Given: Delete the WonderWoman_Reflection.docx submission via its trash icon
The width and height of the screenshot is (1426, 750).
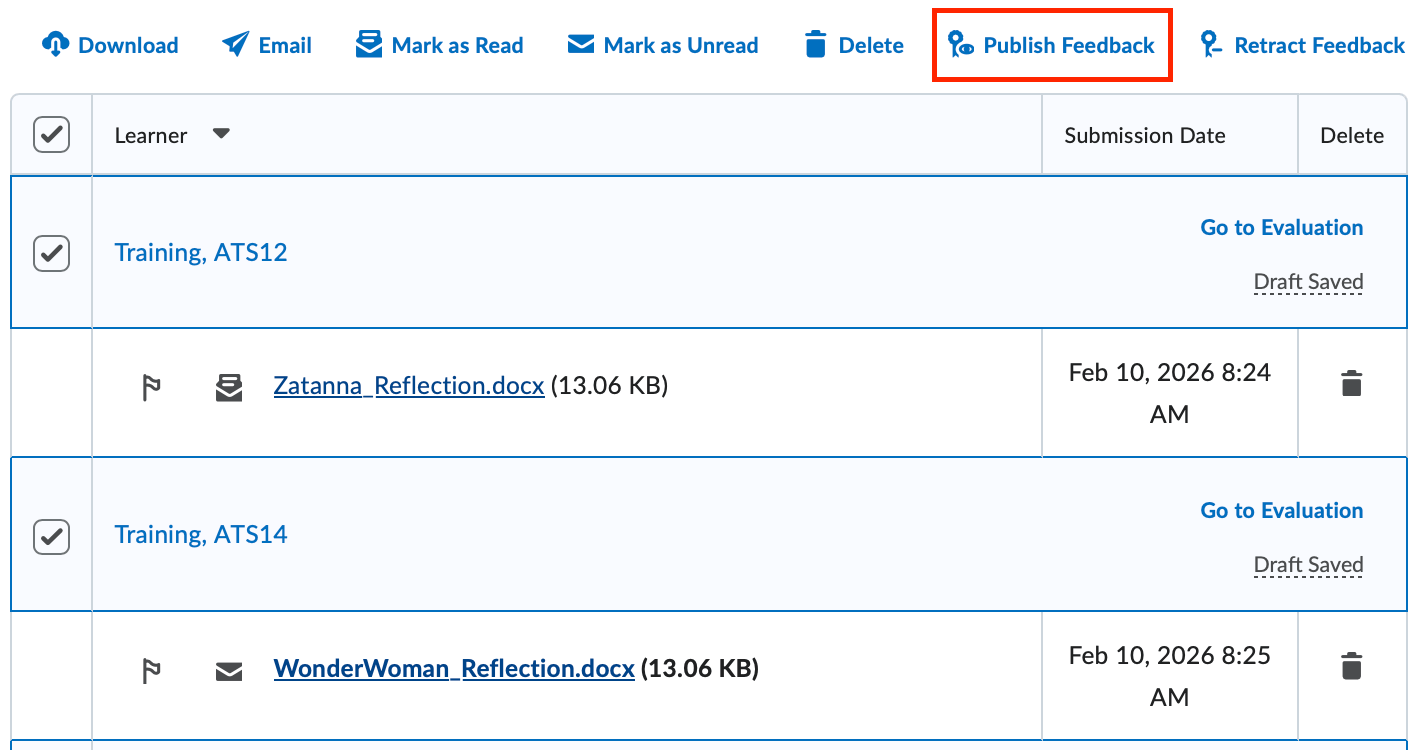Looking at the screenshot, I should pyautogui.click(x=1351, y=664).
